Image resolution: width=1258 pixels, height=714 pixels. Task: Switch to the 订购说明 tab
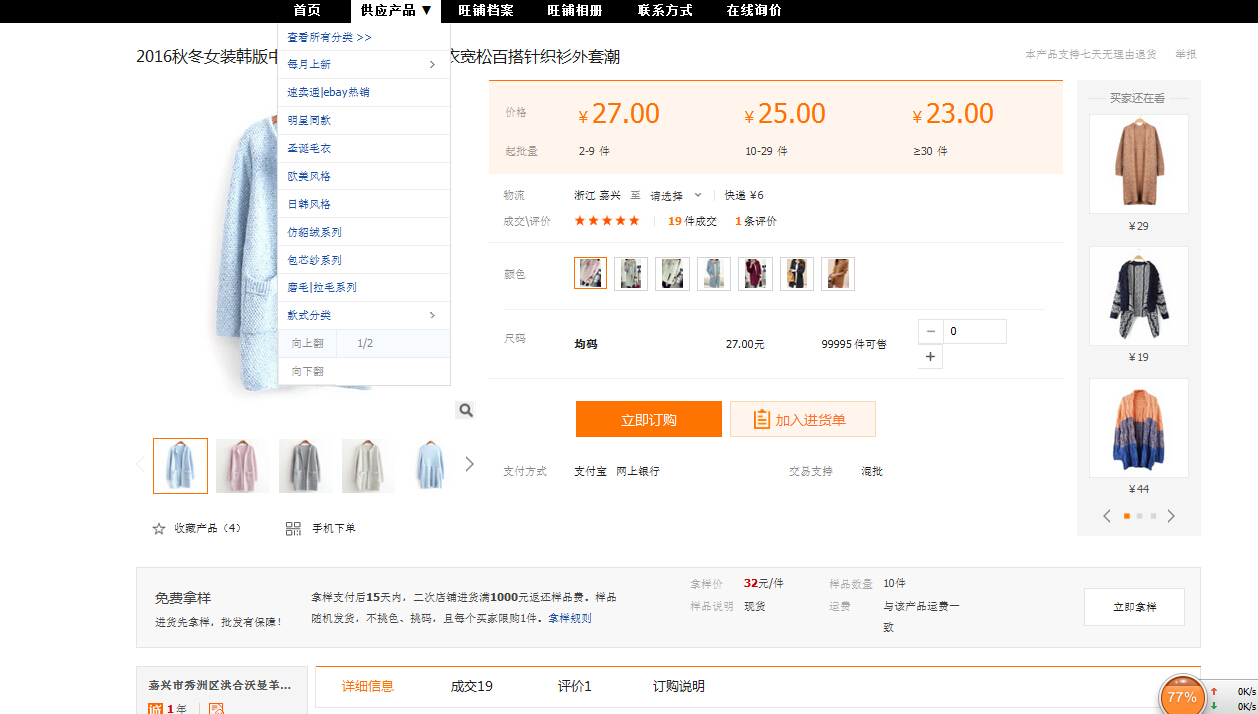(678, 686)
